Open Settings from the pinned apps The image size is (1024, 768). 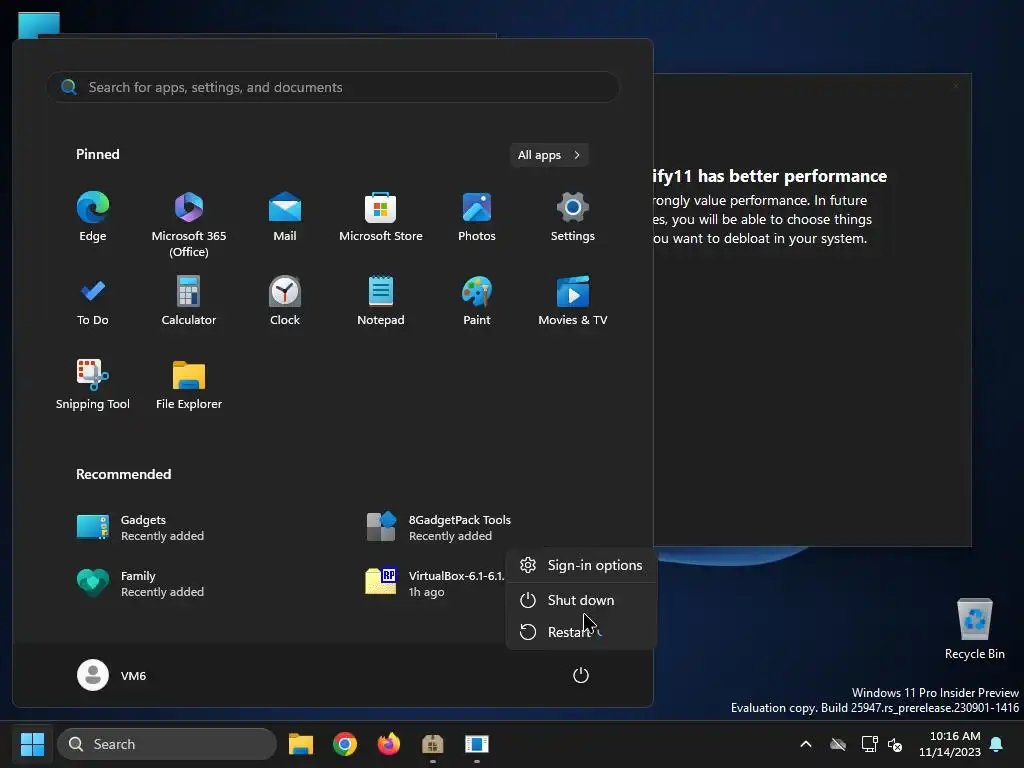[x=573, y=217]
